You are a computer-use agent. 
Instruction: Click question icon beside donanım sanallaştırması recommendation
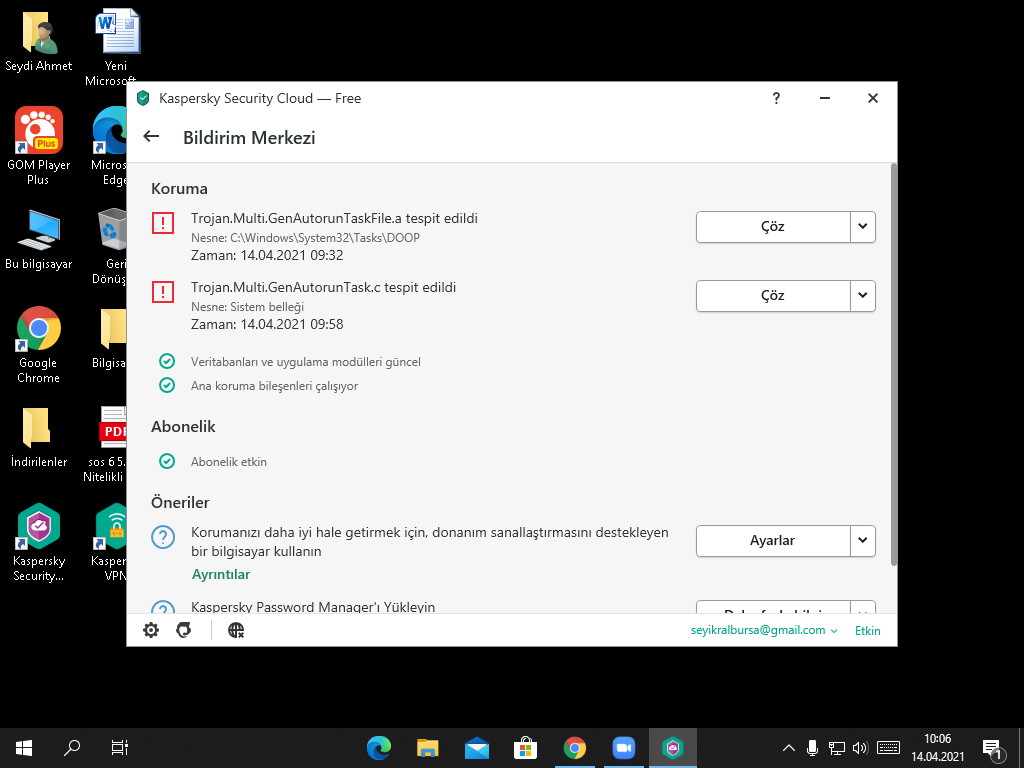click(163, 537)
